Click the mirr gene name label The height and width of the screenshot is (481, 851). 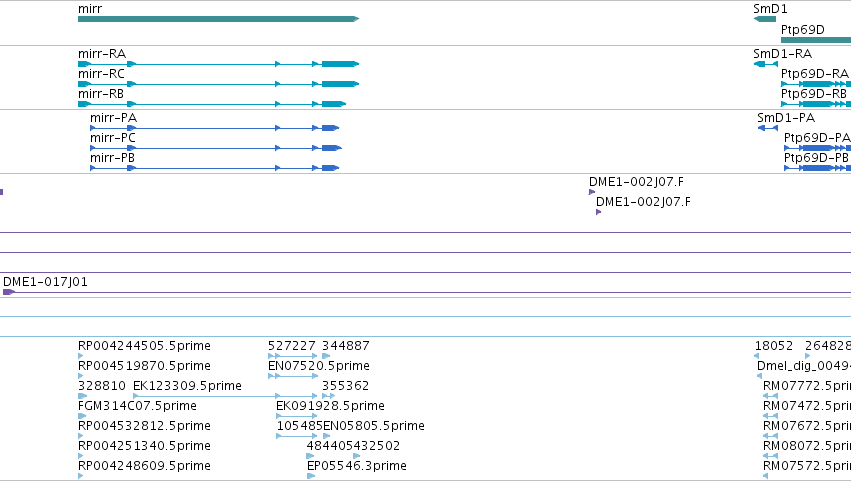(90, 9)
